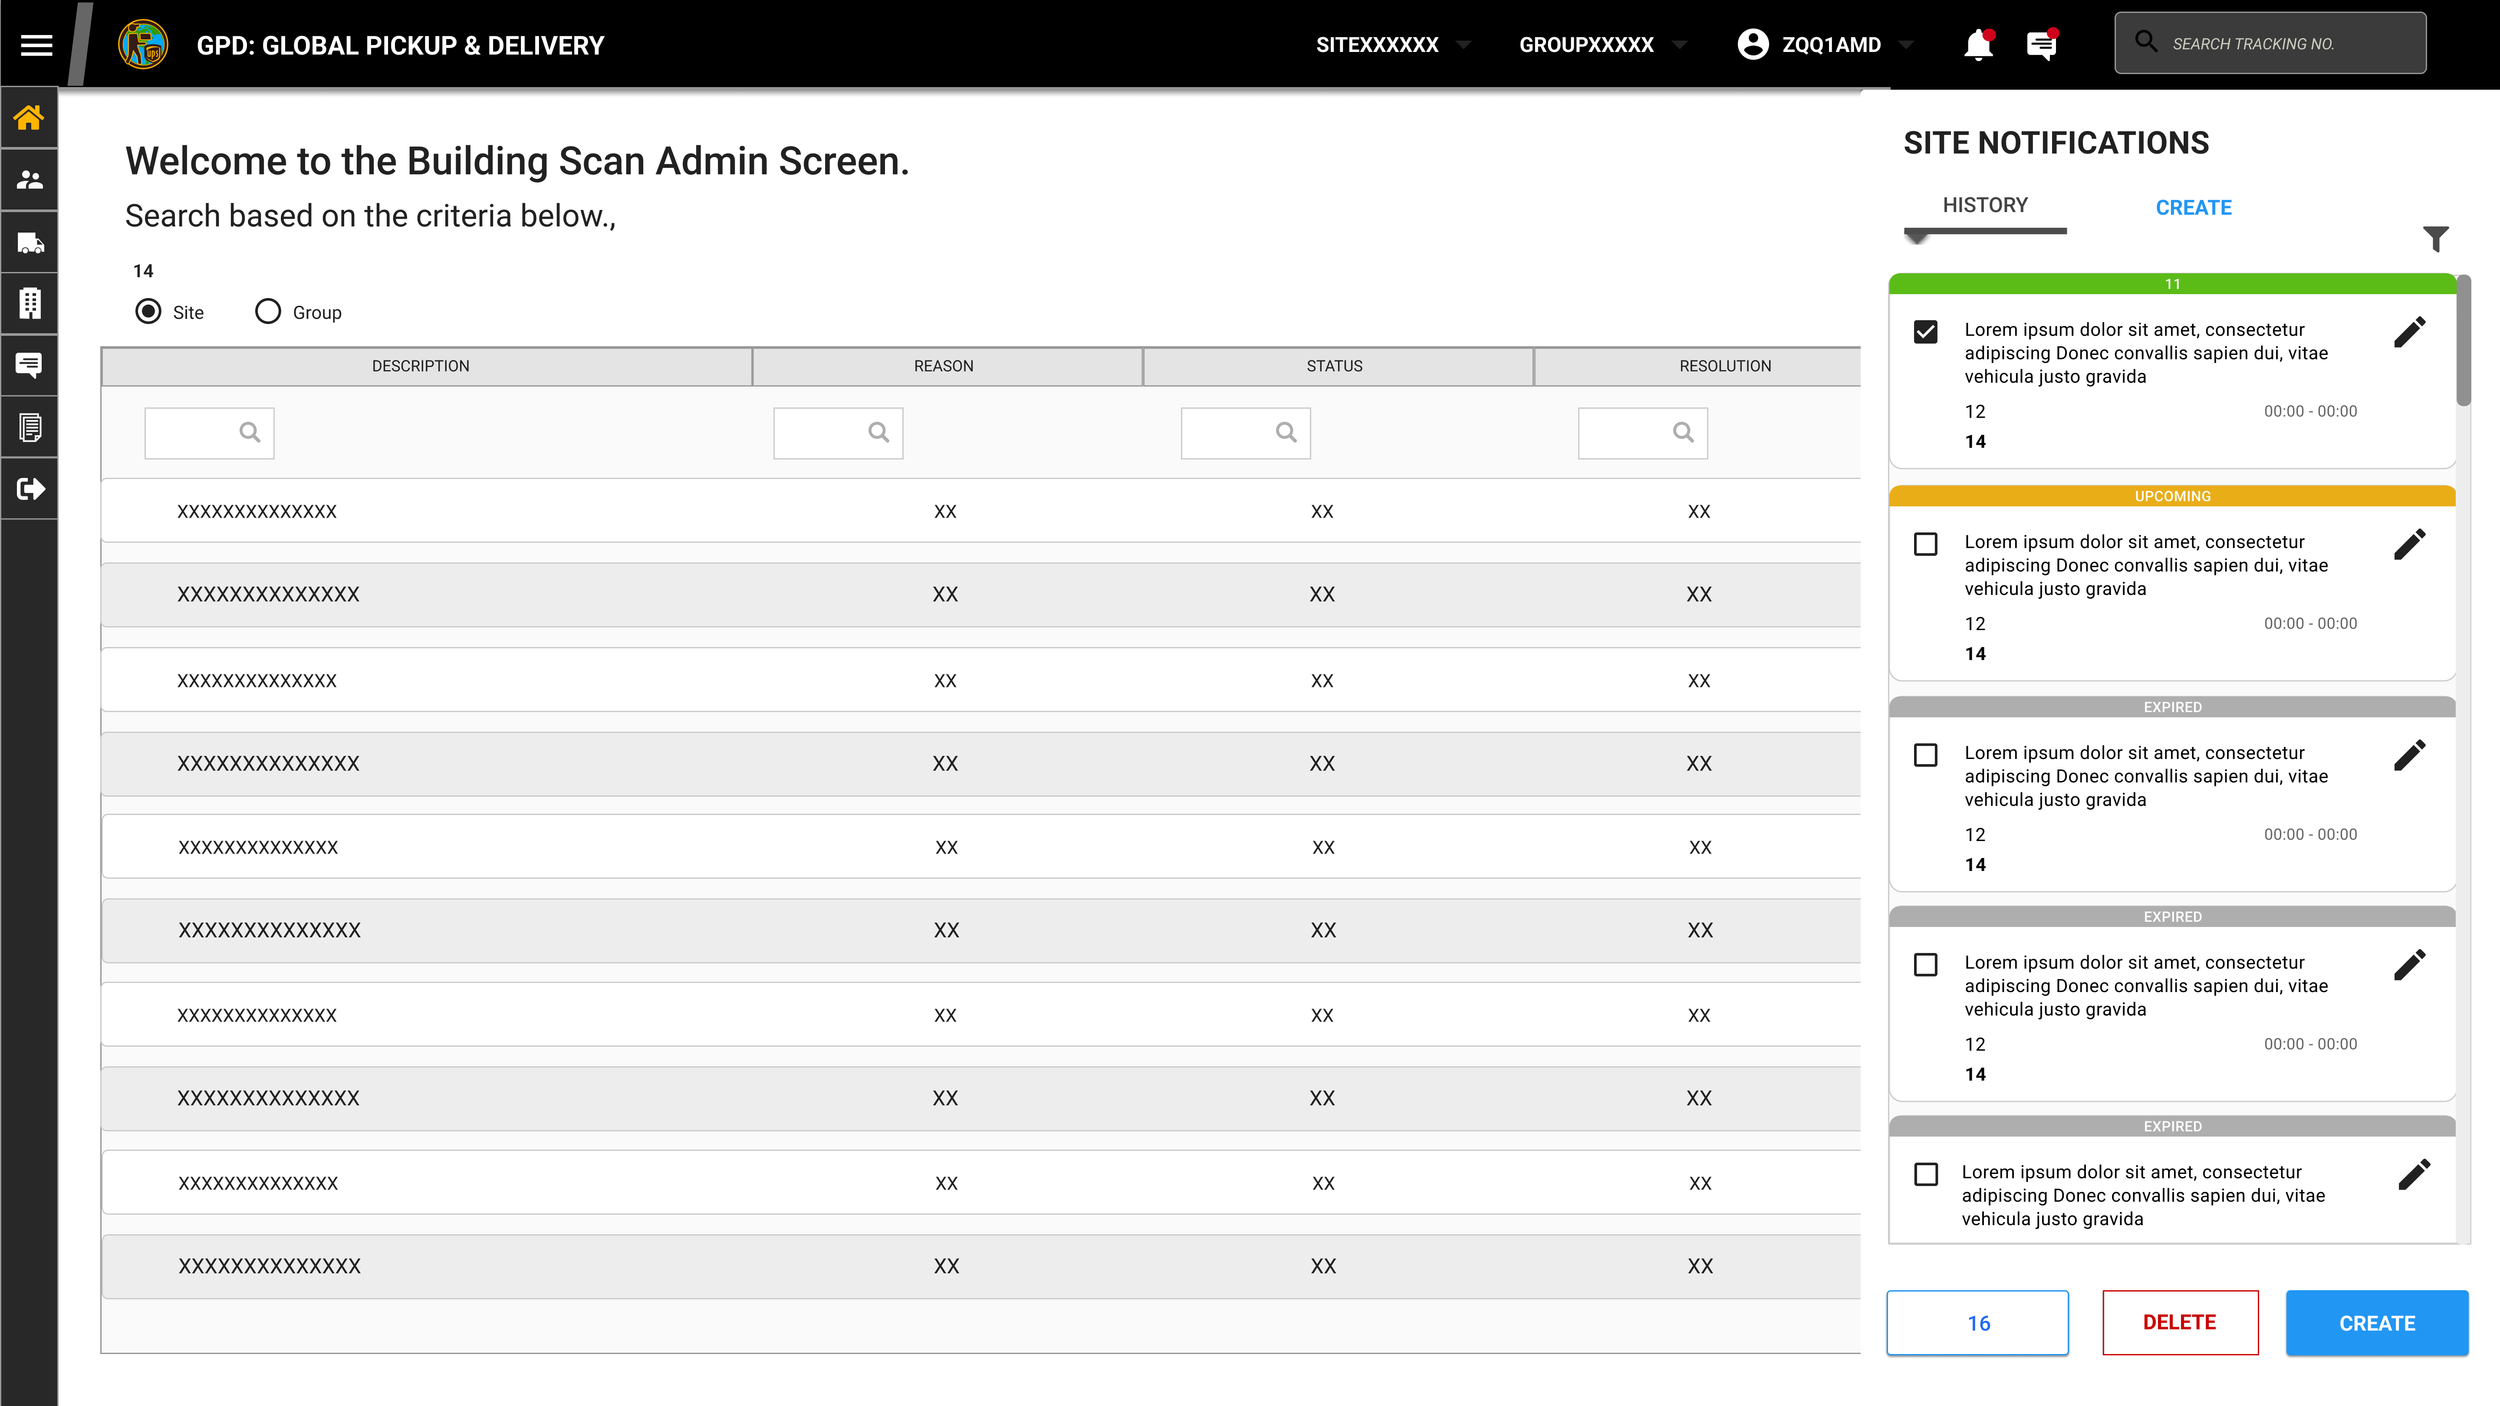Click the red DELETE button
This screenshot has width=2500, height=1406.
pos(2179,1322)
